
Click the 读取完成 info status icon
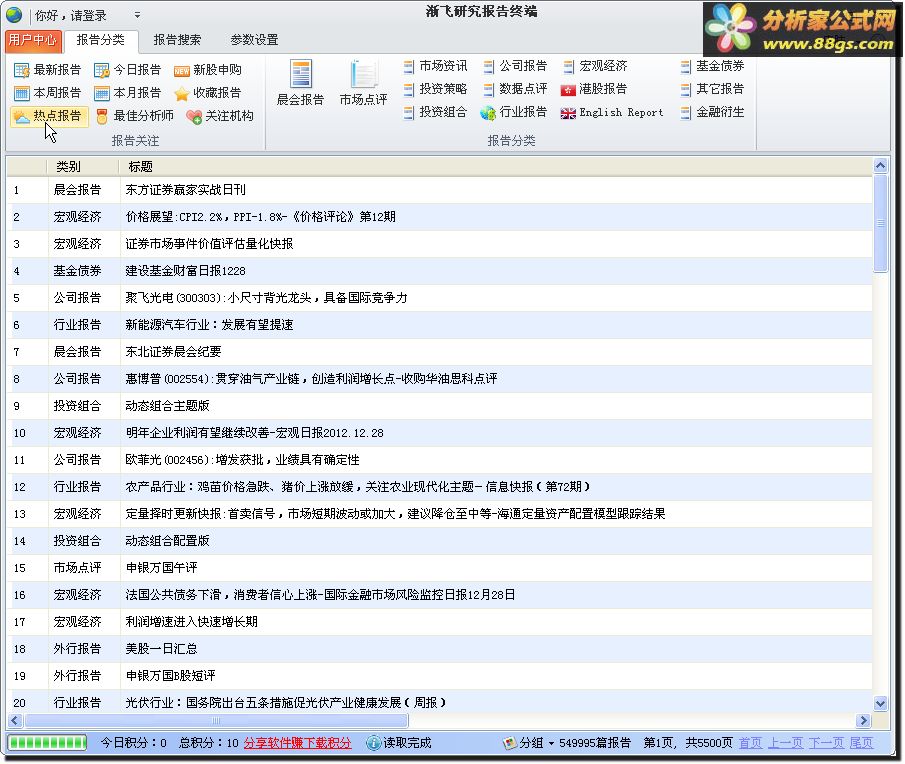[374, 743]
